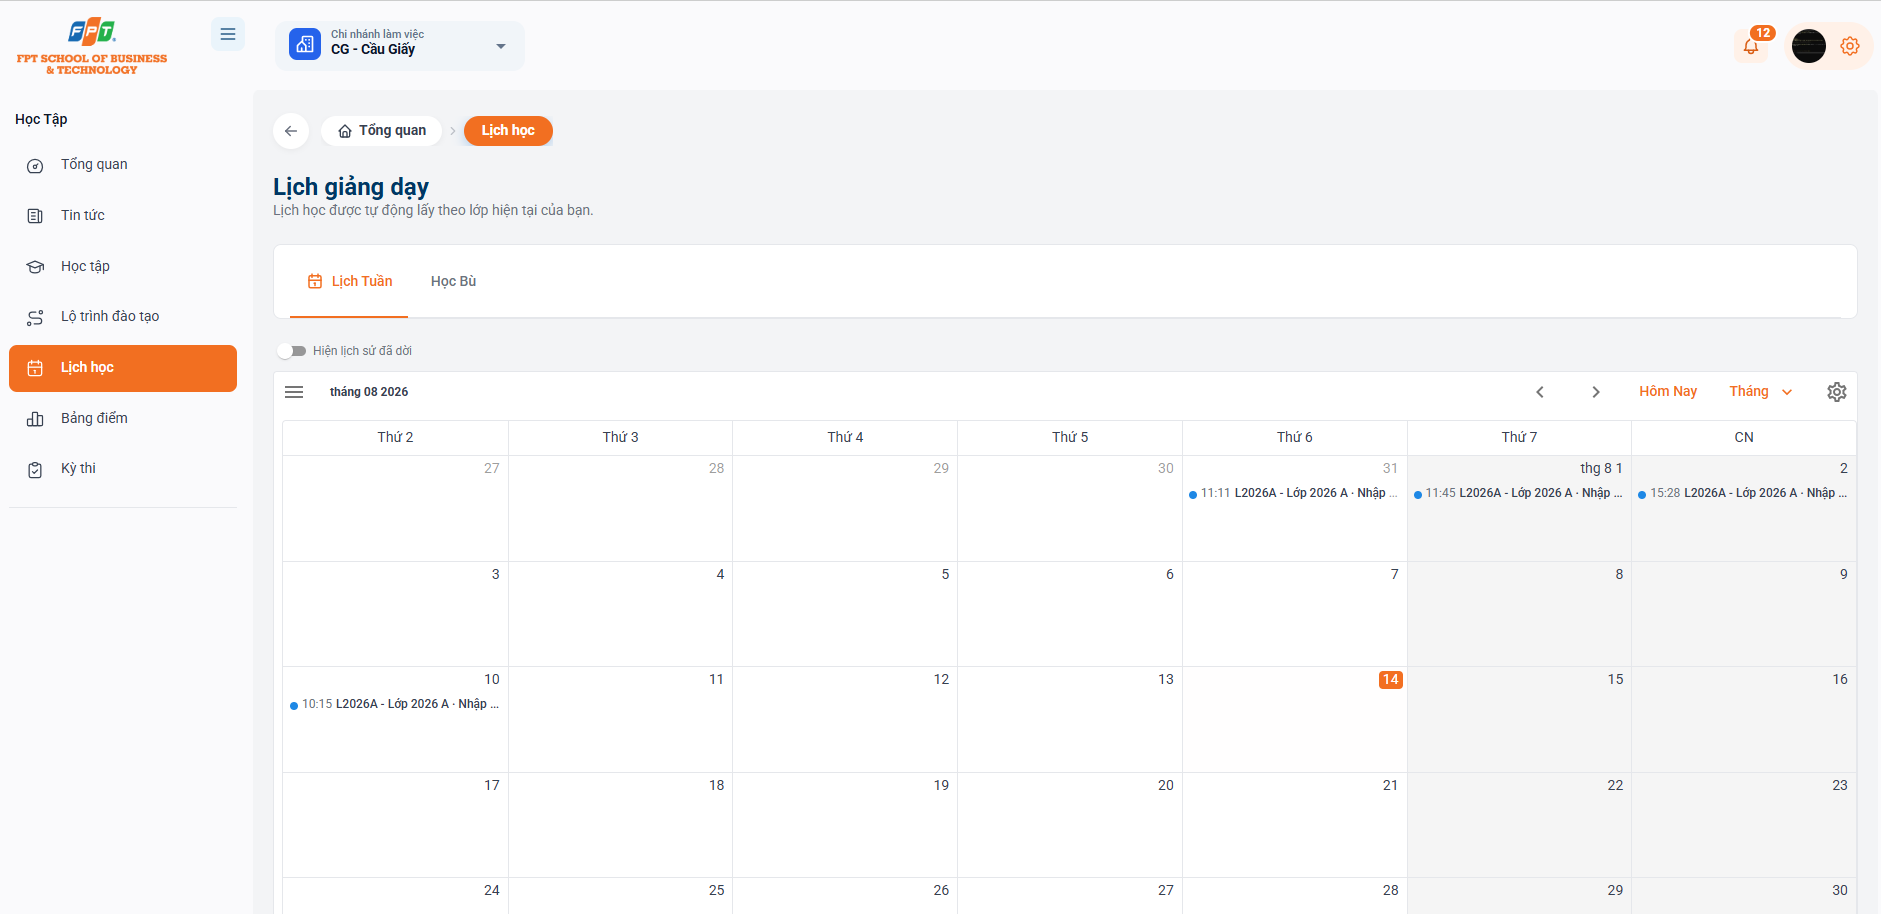
Task: Go to previous month with left chevron
Action: tap(1540, 392)
